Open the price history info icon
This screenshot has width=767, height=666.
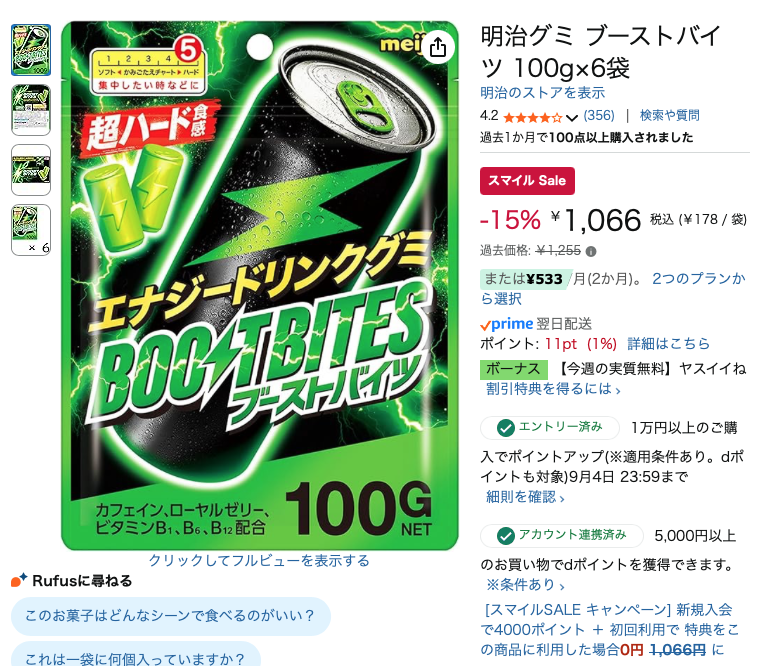coord(591,252)
